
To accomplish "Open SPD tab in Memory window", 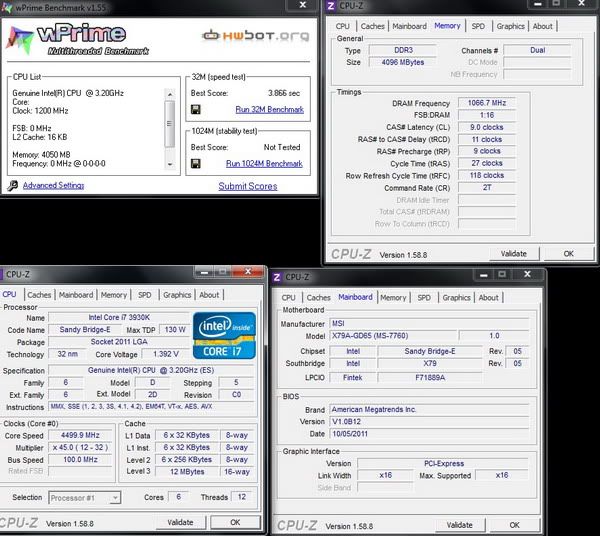I will pos(478,26).
